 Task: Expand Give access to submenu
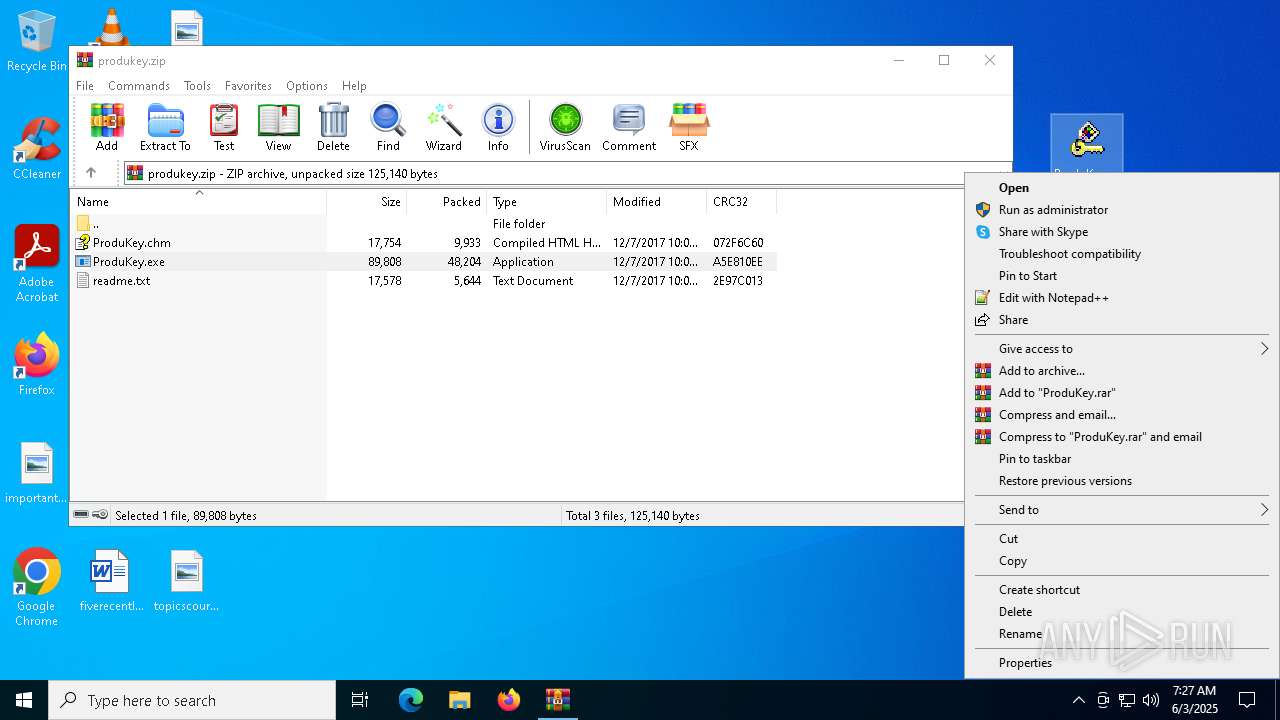1121,349
